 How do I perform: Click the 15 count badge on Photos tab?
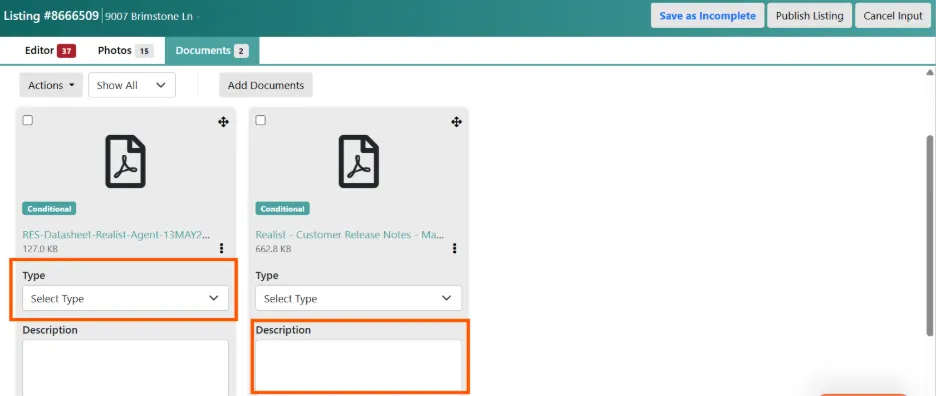(144, 51)
